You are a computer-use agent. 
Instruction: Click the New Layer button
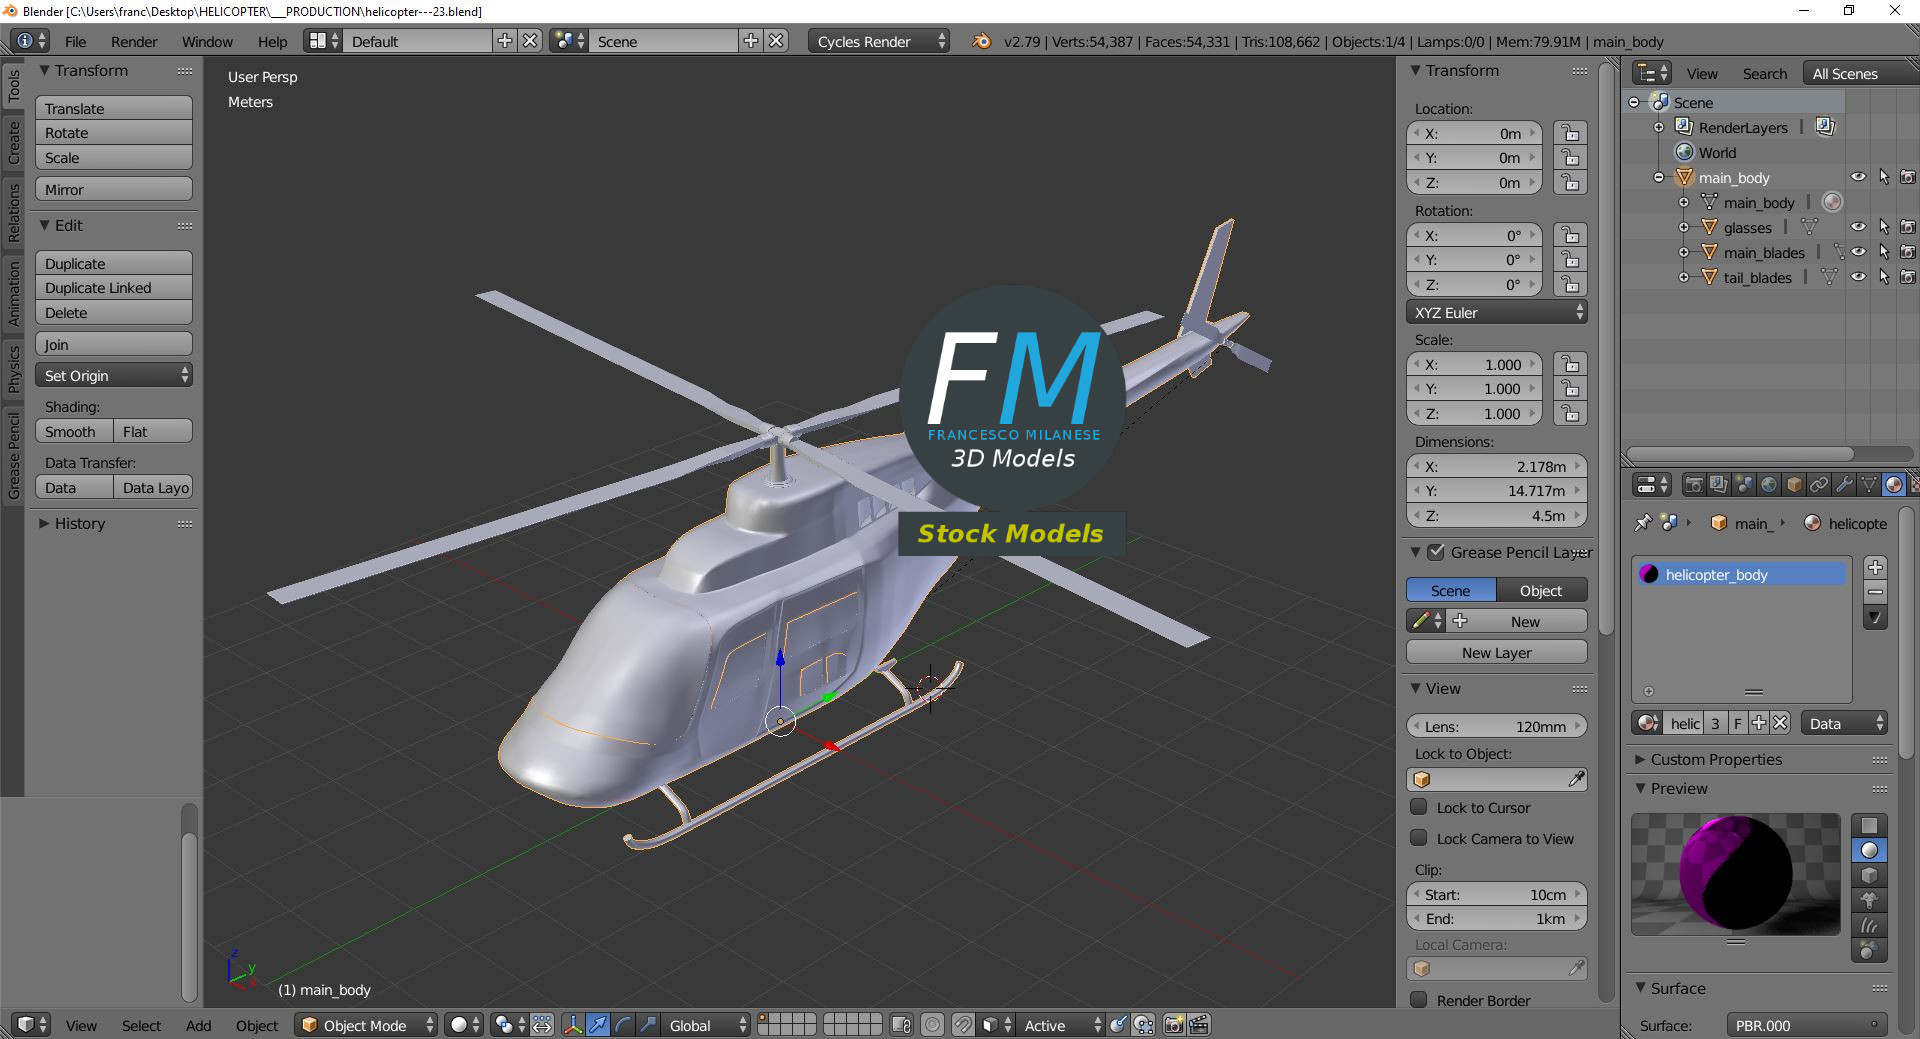coord(1497,652)
